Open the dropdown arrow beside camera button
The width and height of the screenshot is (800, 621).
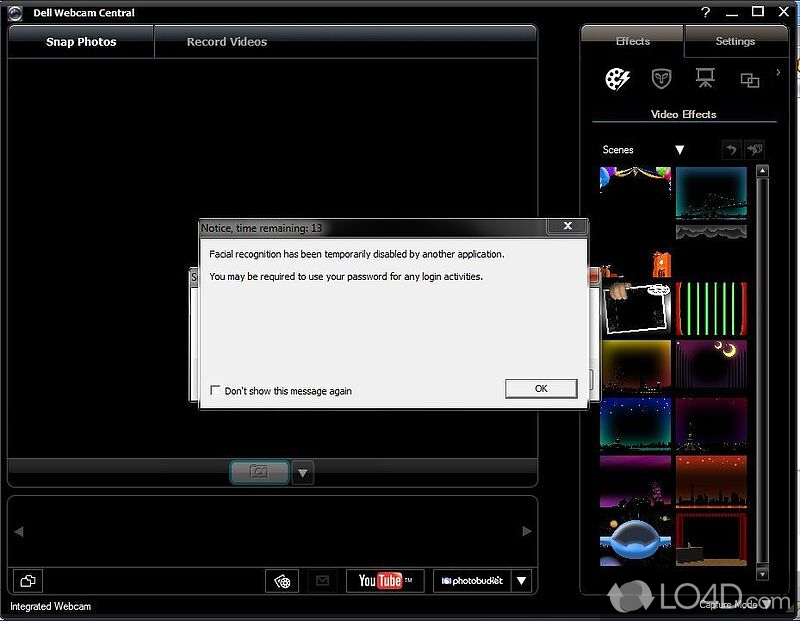303,472
